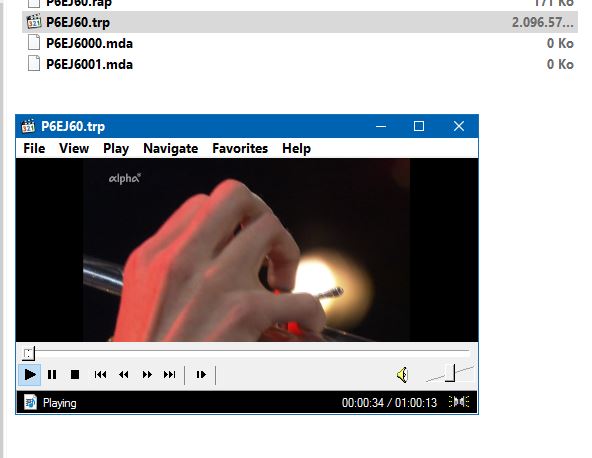This screenshot has height=458, width=592.
Task: Open the Play menu
Action: [116, 148]
